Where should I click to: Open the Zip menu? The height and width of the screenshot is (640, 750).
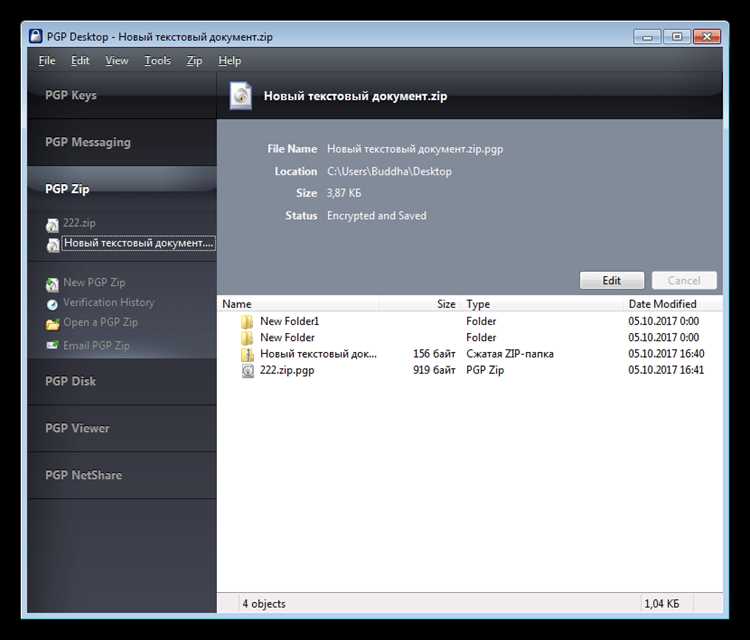(194, 61)
